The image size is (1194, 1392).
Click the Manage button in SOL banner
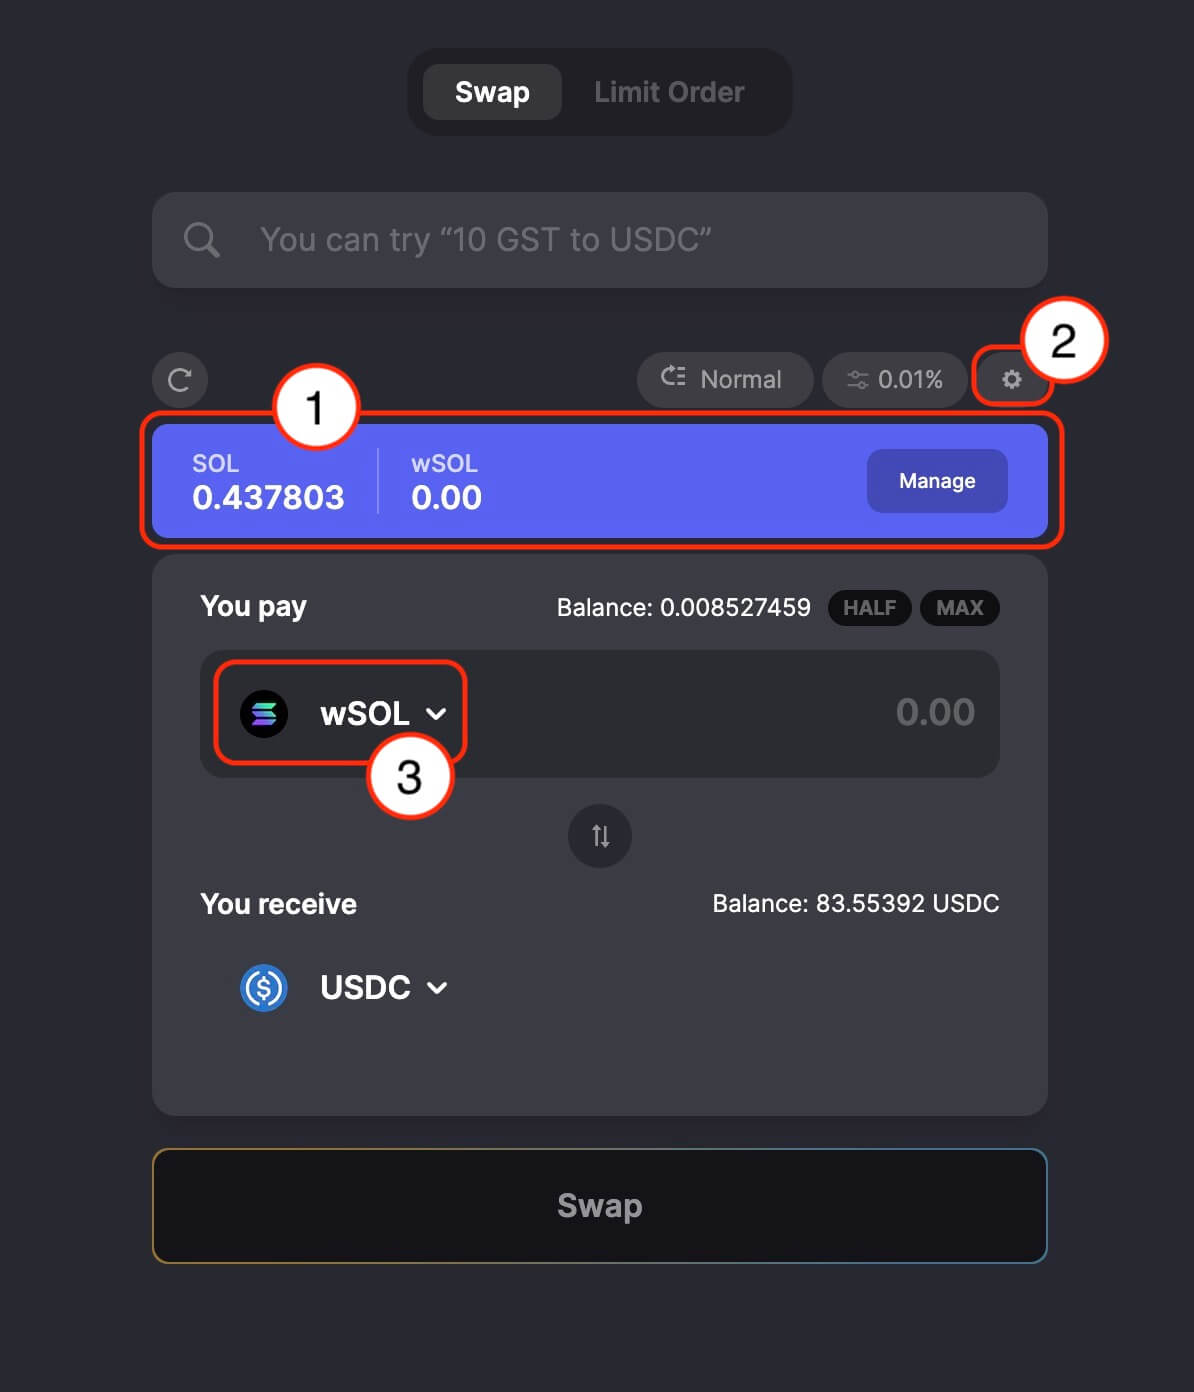click(937, 481)
